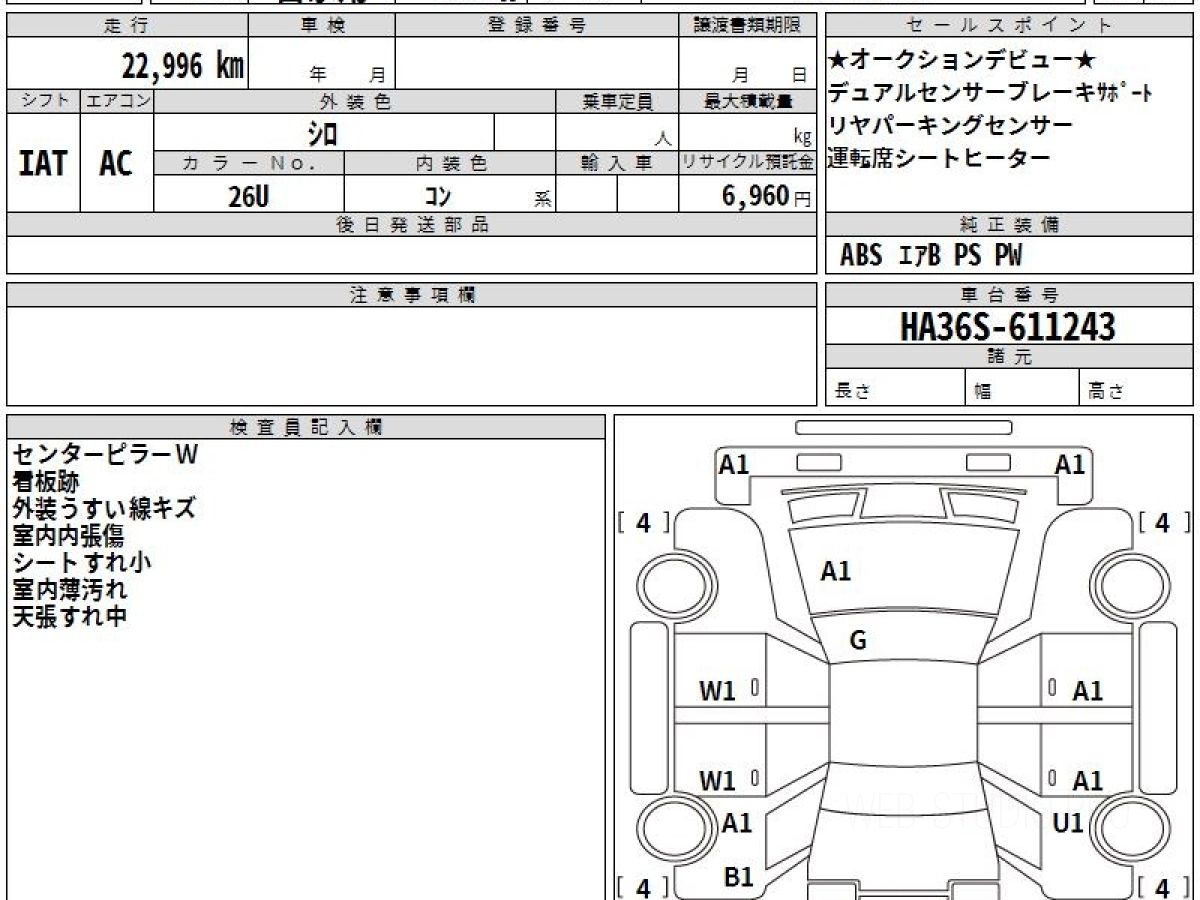Click the 検査員記入欄 header
The image size is (1200, 900).
tap(306, 427)
